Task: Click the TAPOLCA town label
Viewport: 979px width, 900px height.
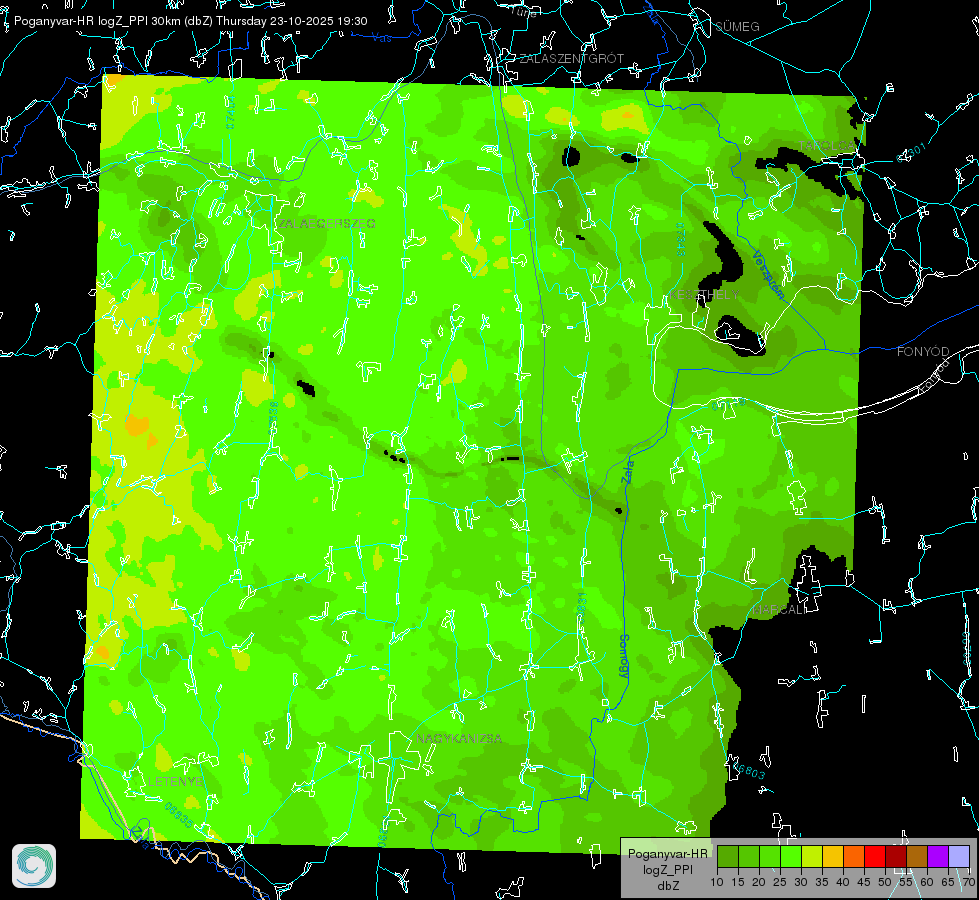Action: pyautogui.click(x=827, y=146)
